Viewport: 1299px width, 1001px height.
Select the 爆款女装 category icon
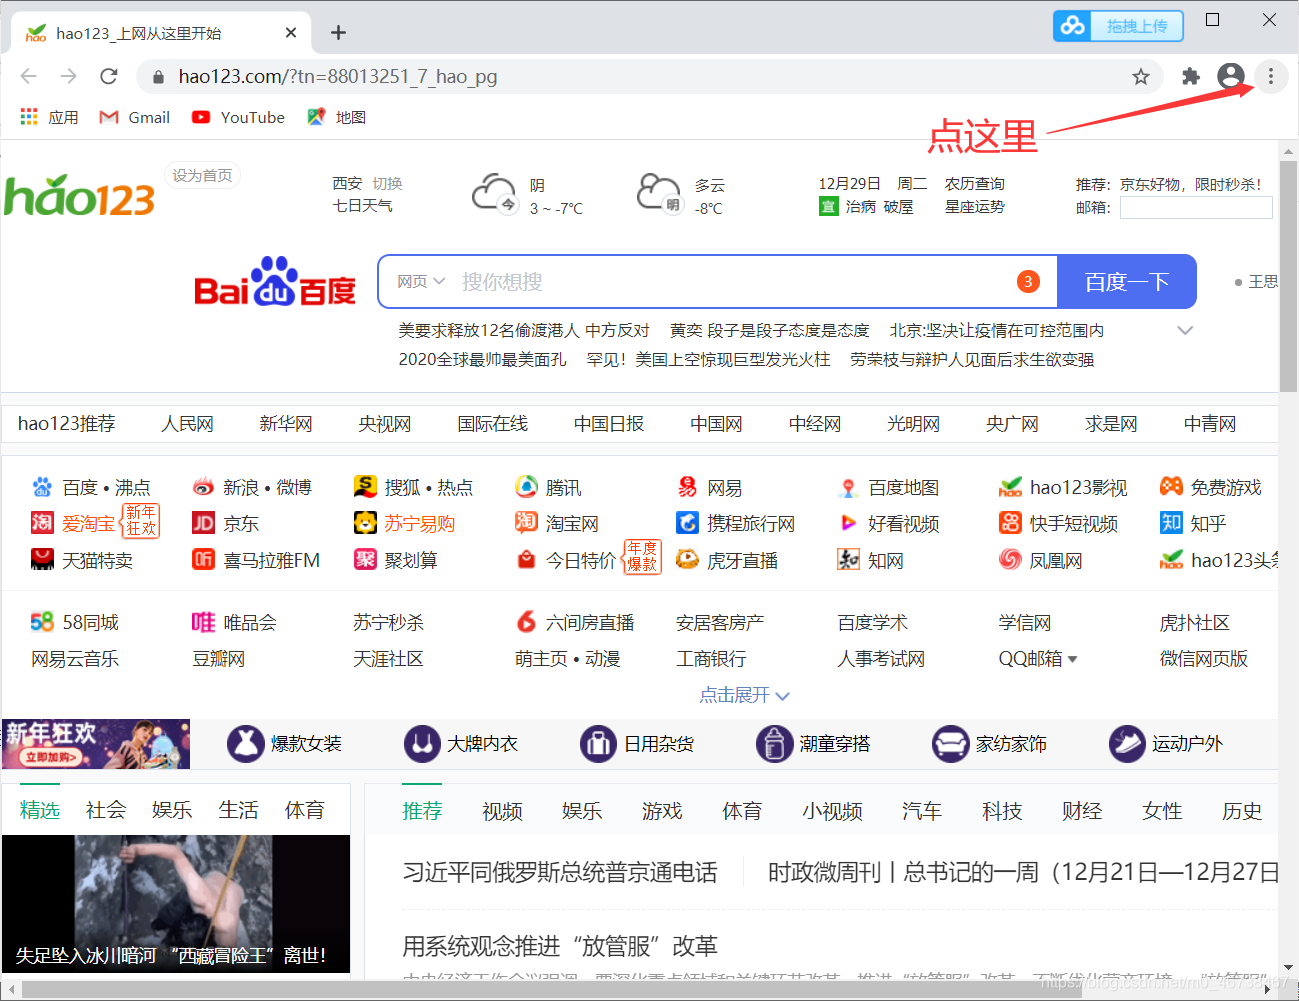pos(246,743)
